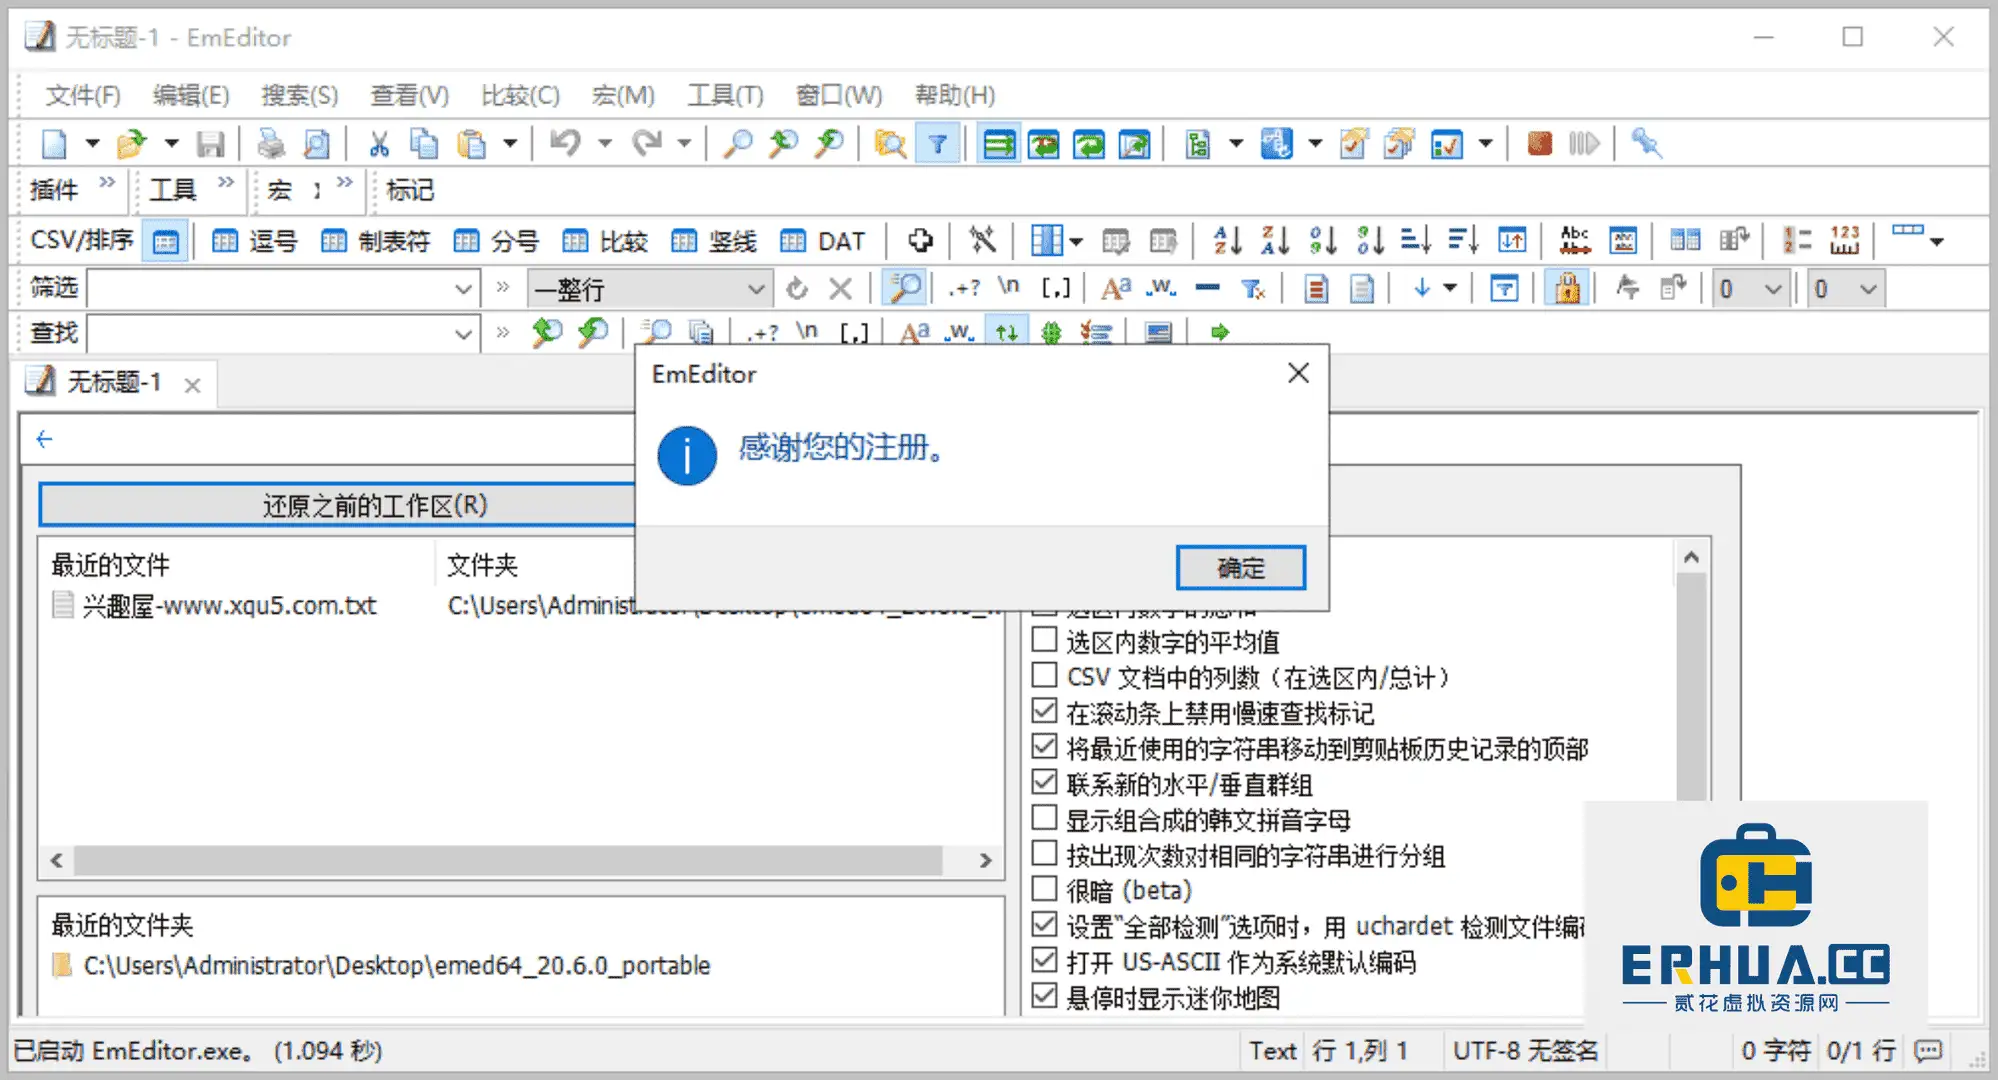Click the Sort Z to A descending icon
Image resolution: width=1998 pixels, height=1080 pixels.
tap(1275, 240)
